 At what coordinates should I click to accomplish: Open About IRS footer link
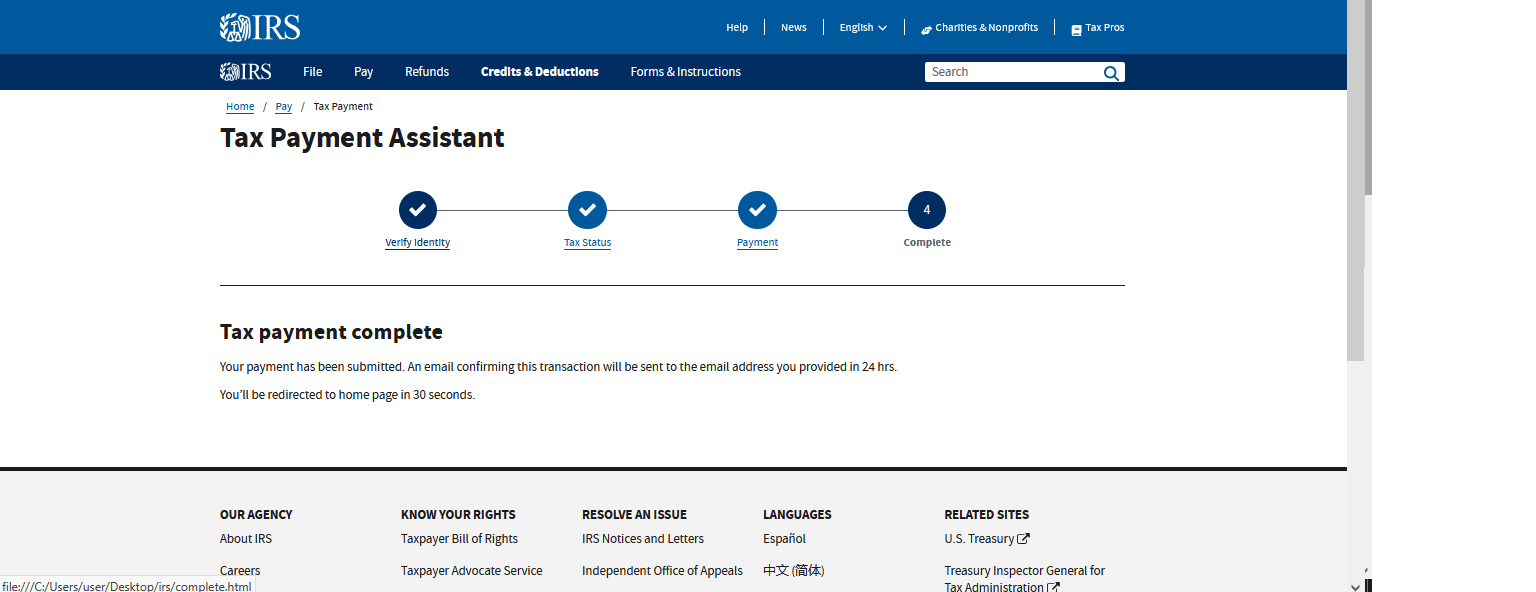(x=246, y=539)
